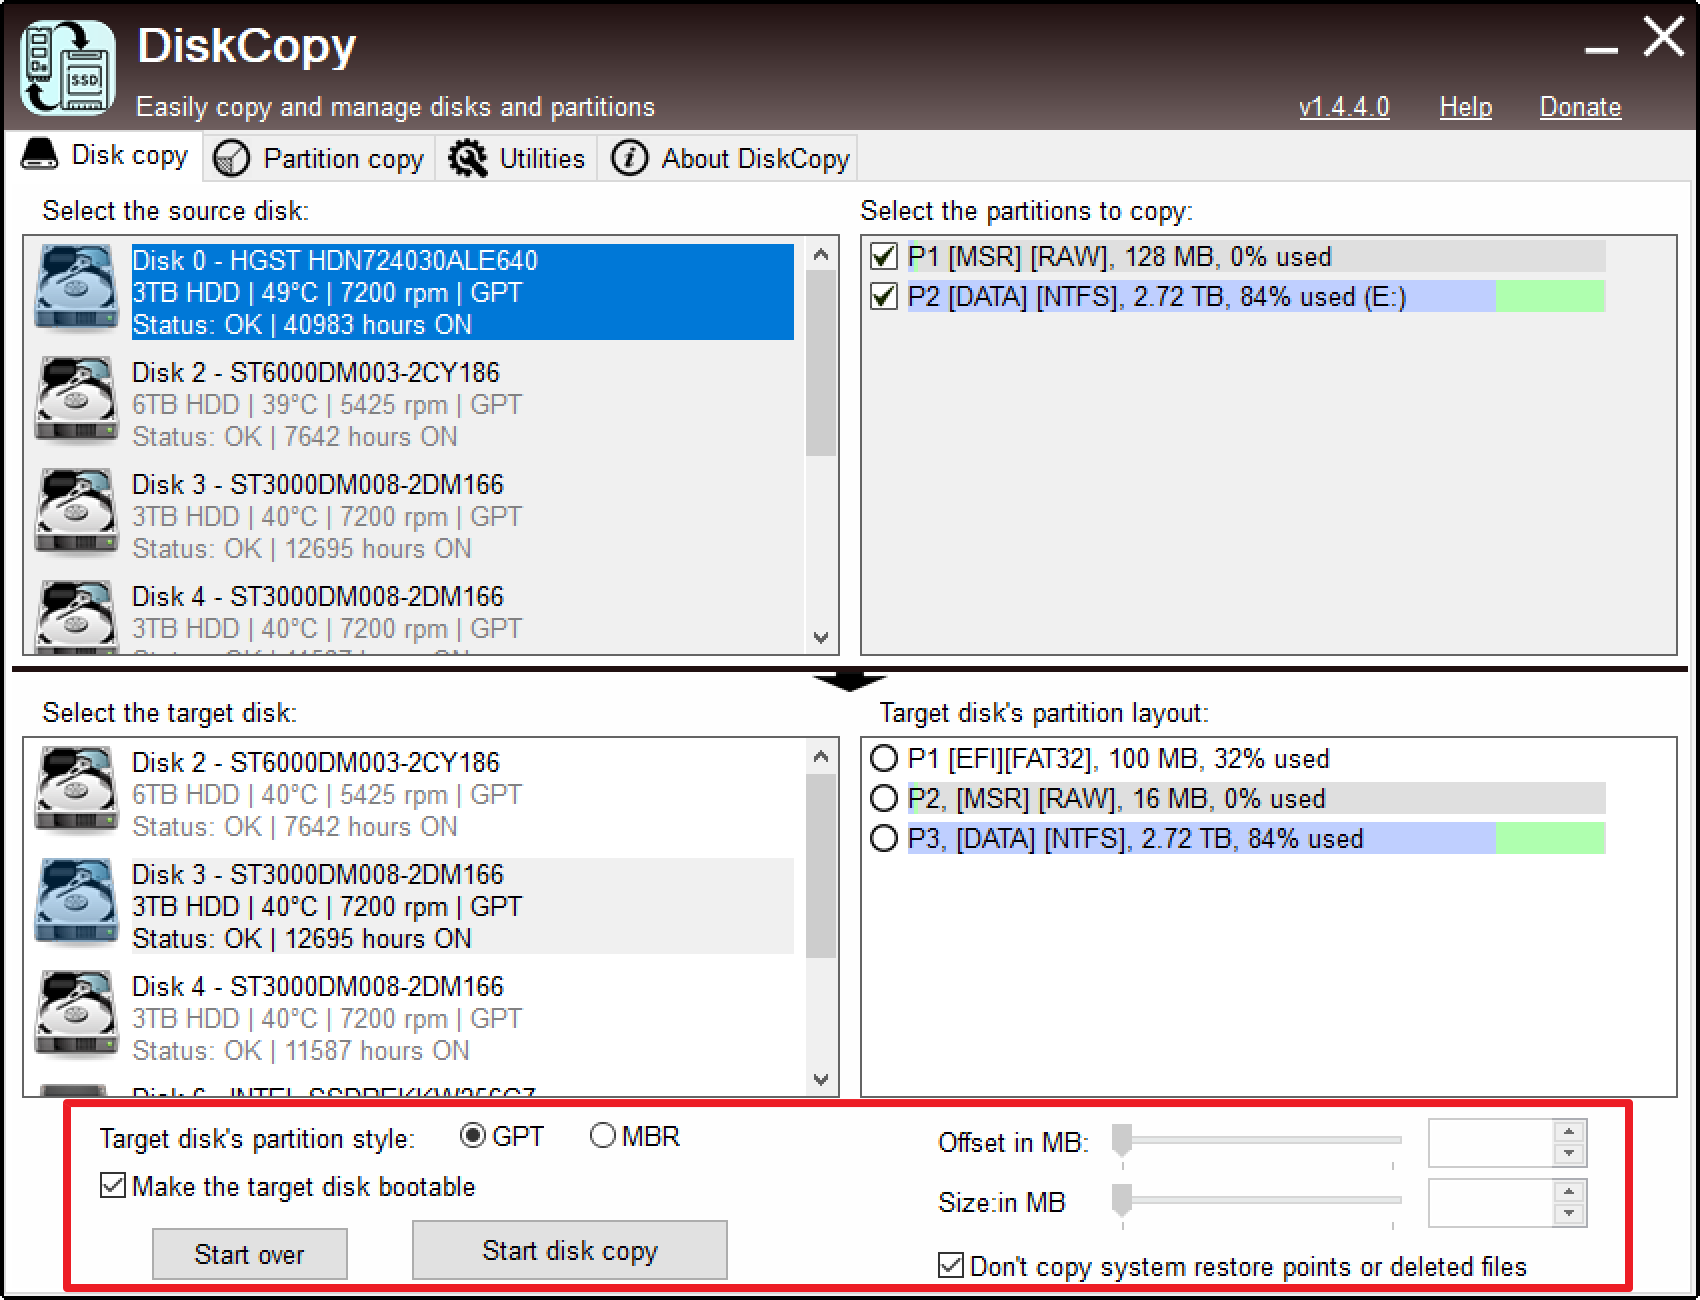Click target text 'Status: OK | 11587 hours ON'
Screen dimensions: 1700x1300
[x=301, y=1051]
